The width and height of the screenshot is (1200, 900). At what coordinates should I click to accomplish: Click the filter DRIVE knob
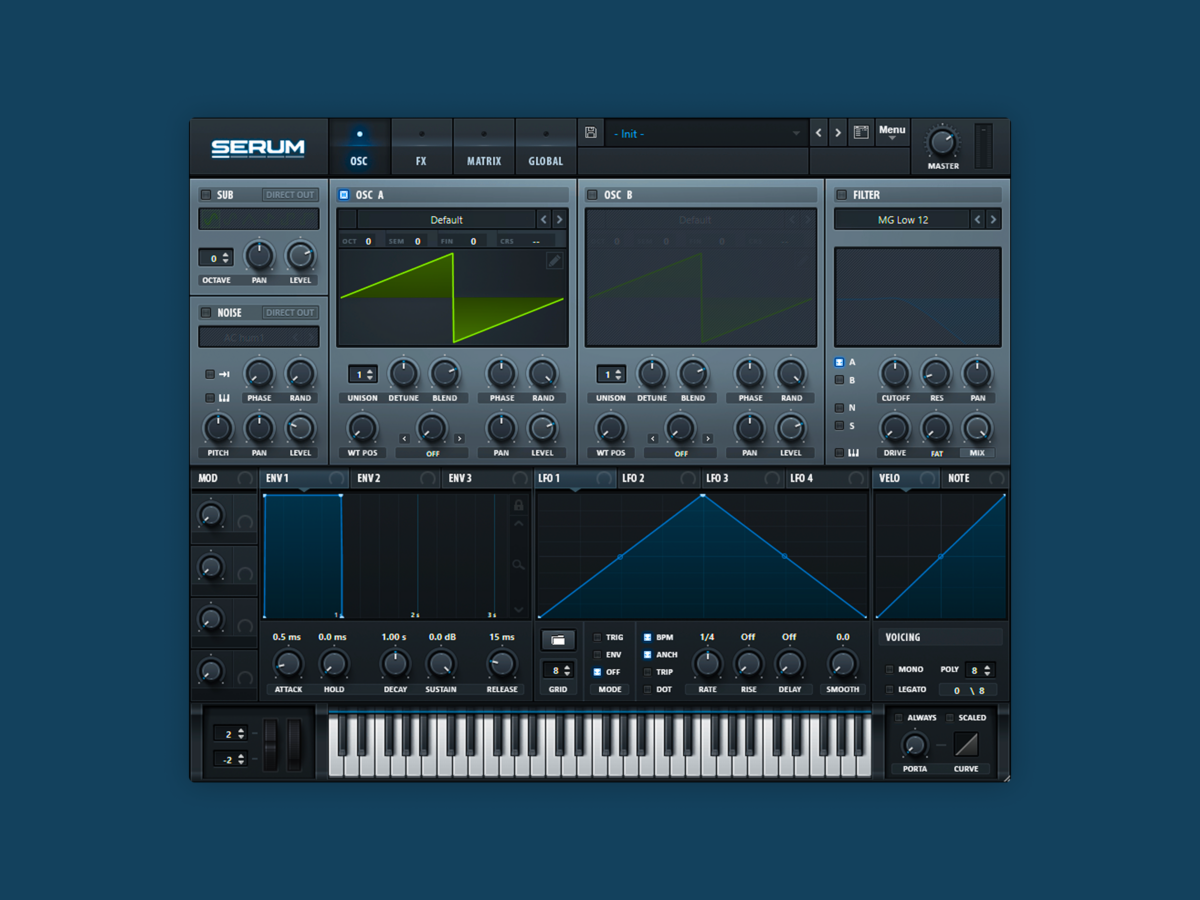[894, 429]
